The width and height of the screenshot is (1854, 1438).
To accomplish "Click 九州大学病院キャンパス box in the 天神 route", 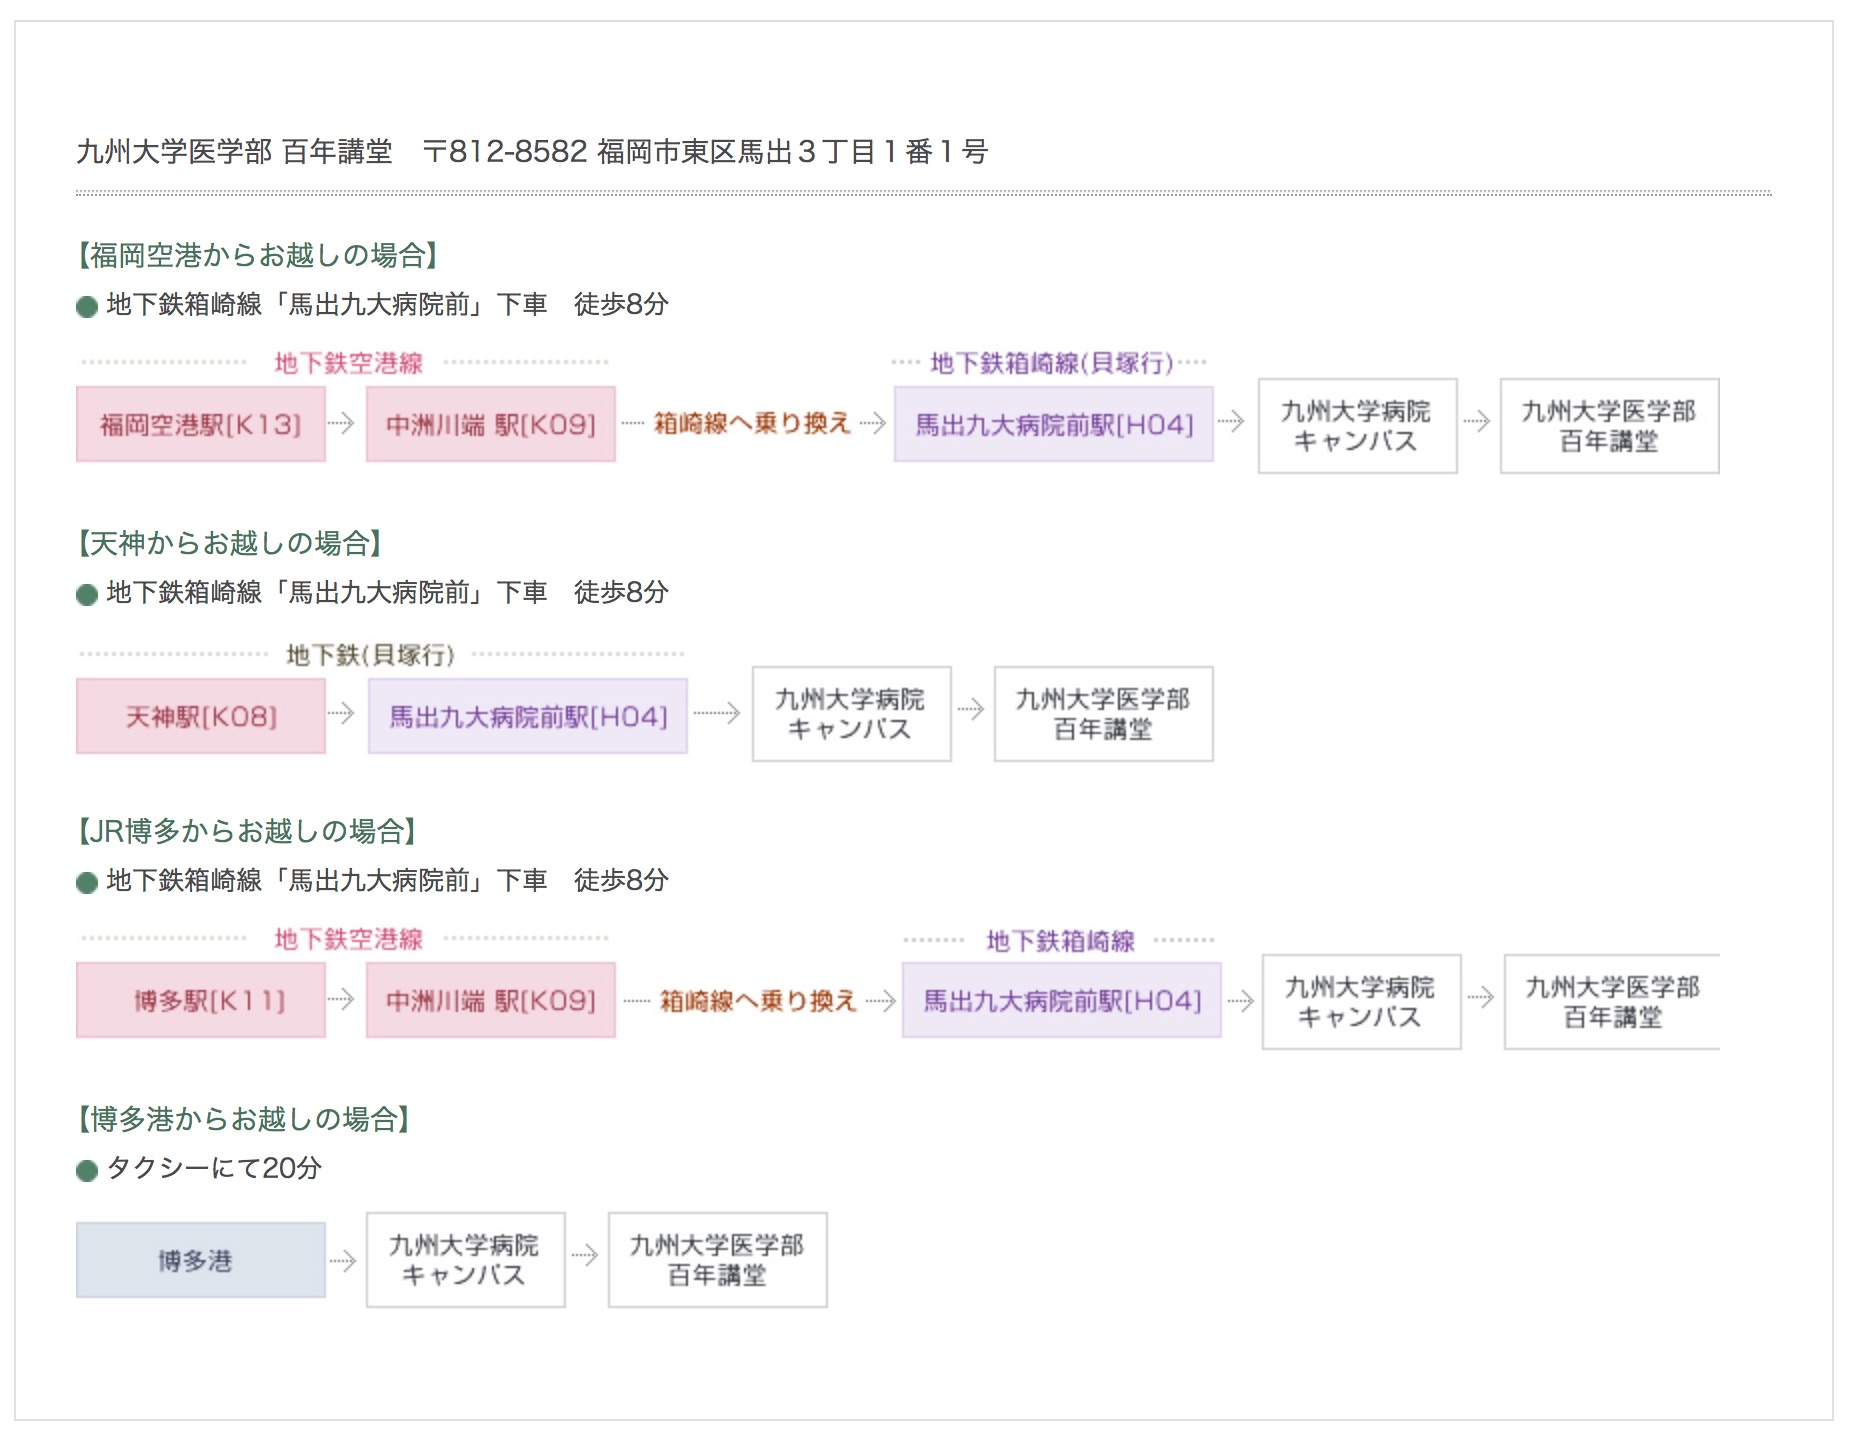I will tap(850, 714).
